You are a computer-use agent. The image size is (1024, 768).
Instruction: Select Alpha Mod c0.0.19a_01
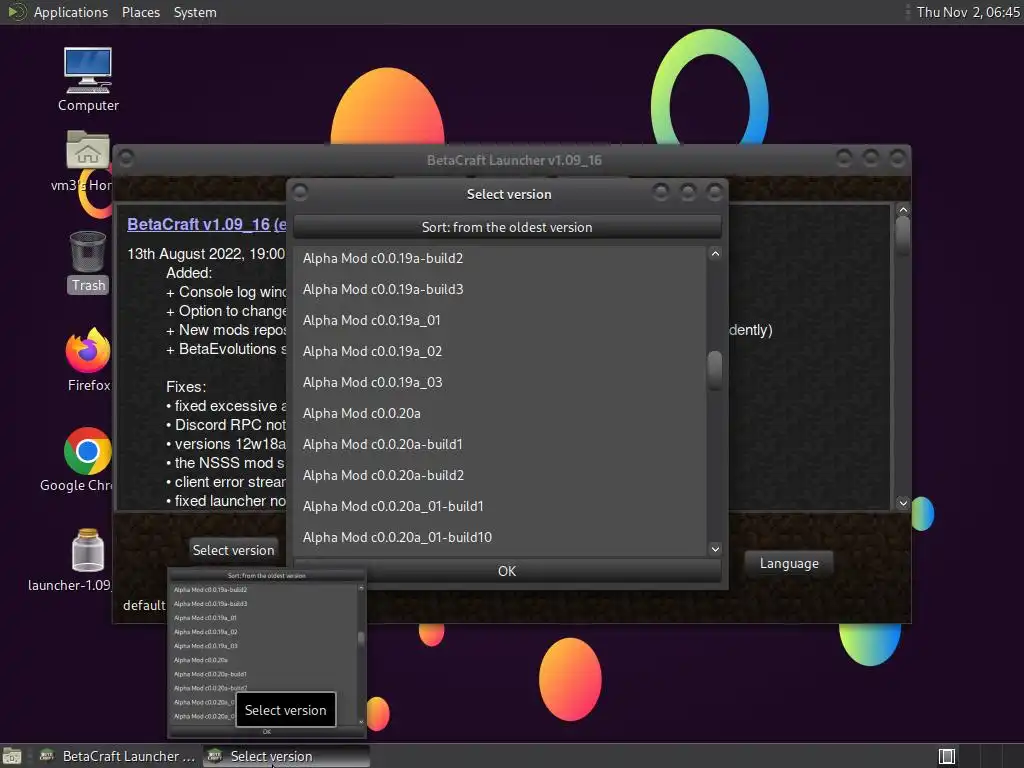(500, 321)
